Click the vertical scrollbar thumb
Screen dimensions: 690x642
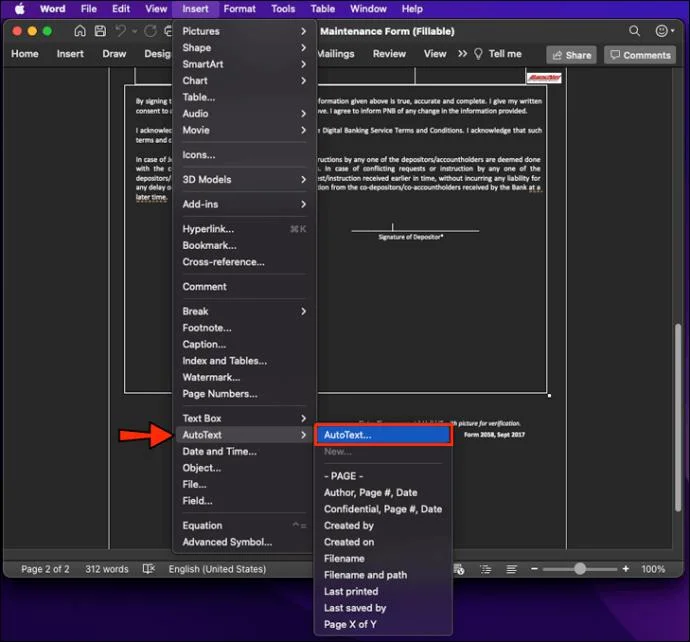coord(678,417)
